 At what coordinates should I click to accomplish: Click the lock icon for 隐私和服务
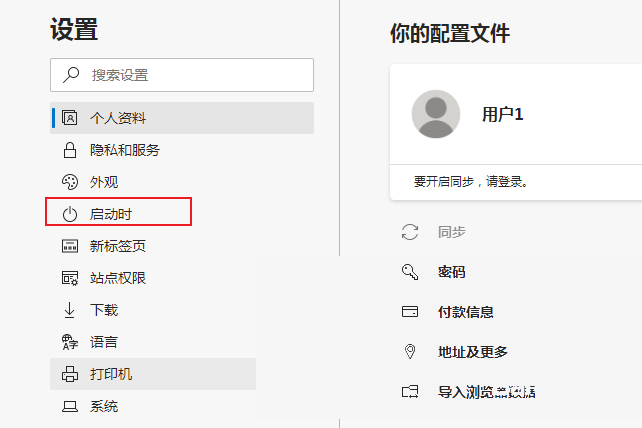coord(70,150)
